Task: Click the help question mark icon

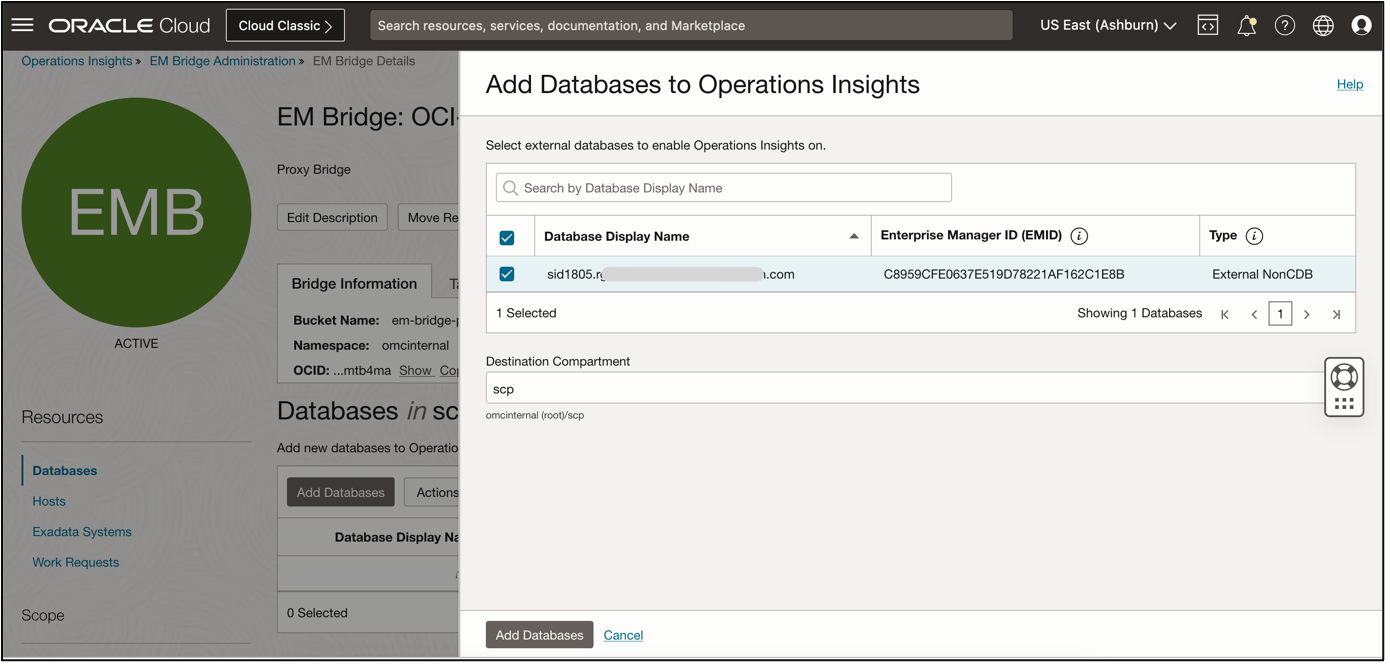Action: 1285,25
